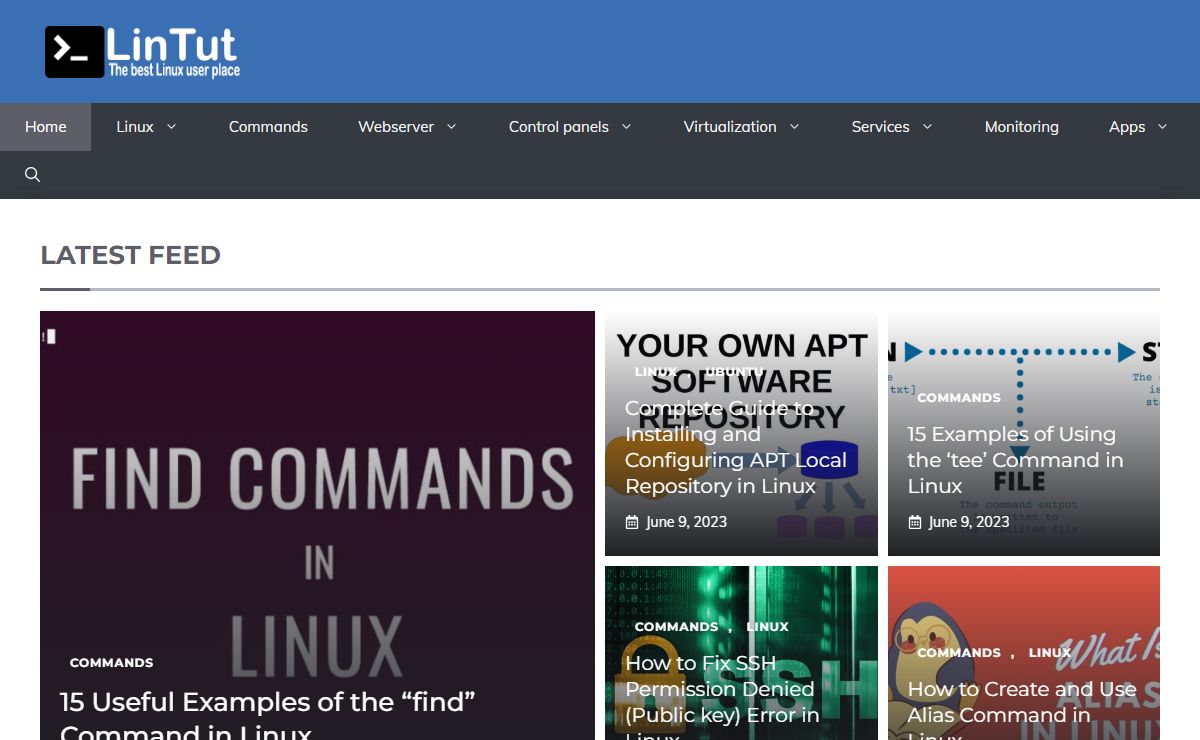Click LINUX category tag on APT article
The width and height of the screenshot is (1200, 740).
click(656, 371)
